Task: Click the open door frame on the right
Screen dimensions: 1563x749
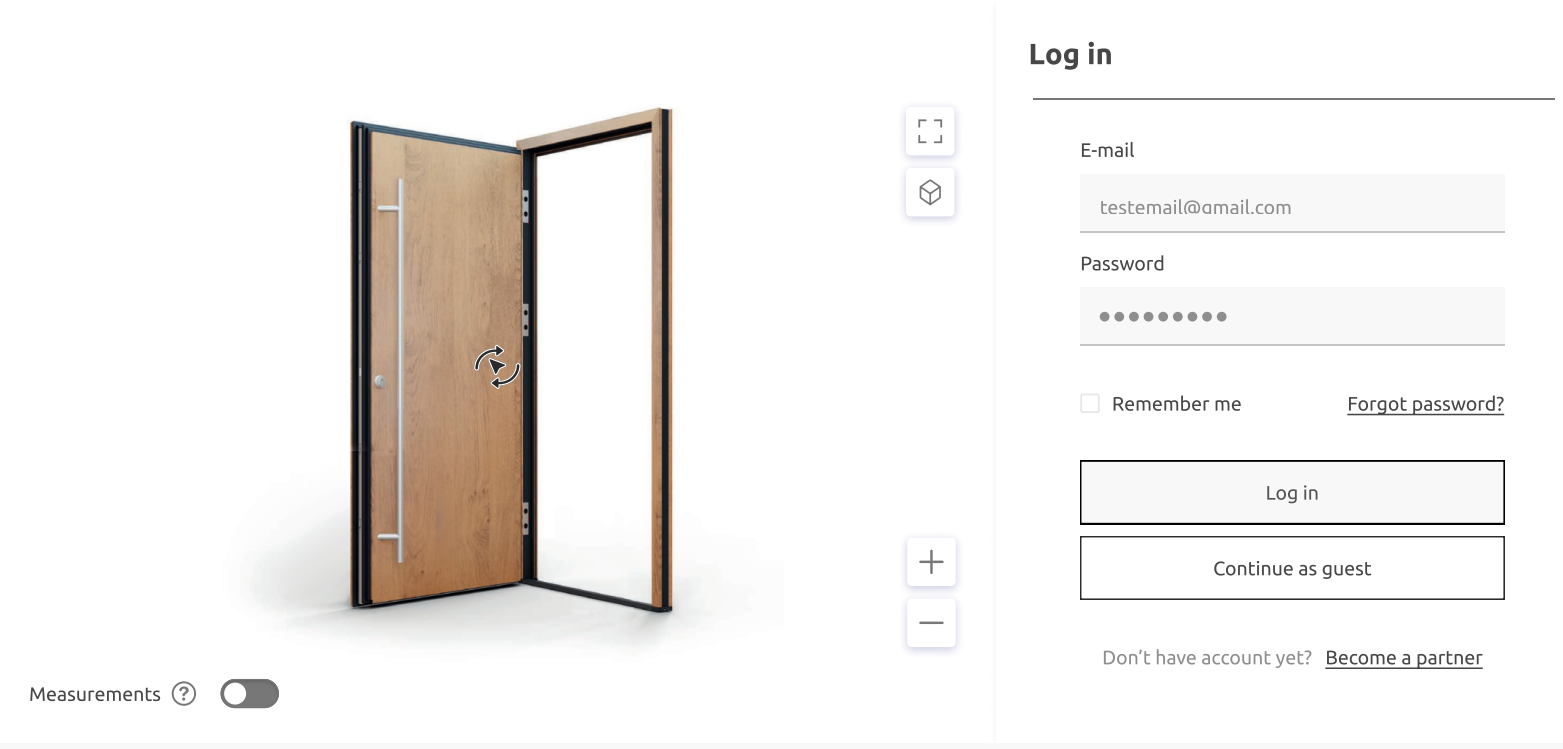Action: coord(597,360)
